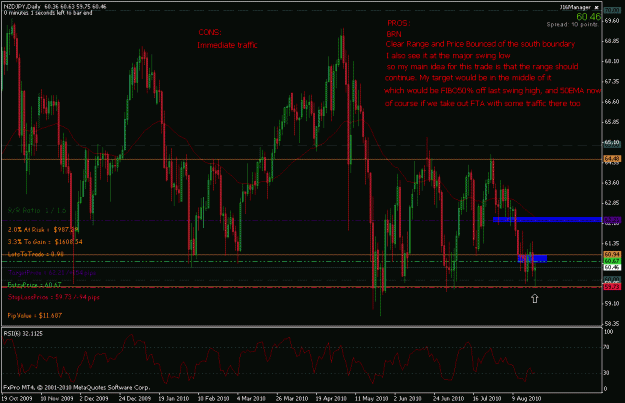This screenshot has height=403, width=625.
Task: Click the 58.35 value on price scale
Action: tap(612, 324)
